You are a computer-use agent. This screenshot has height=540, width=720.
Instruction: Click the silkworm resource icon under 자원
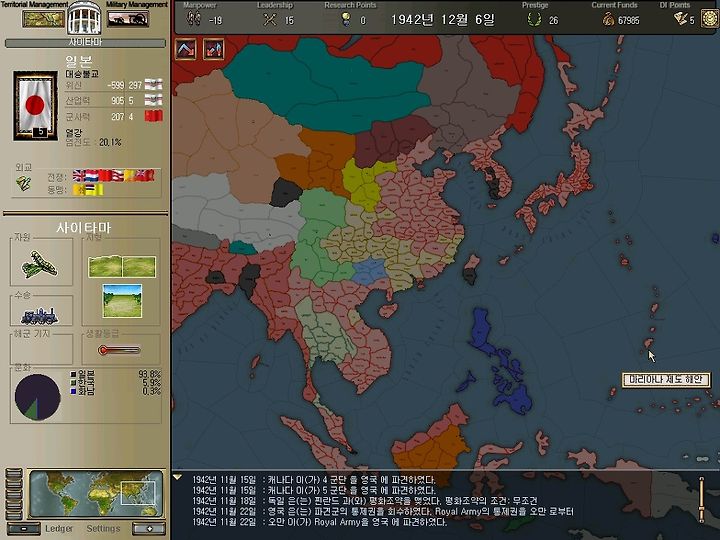[39, 264]
